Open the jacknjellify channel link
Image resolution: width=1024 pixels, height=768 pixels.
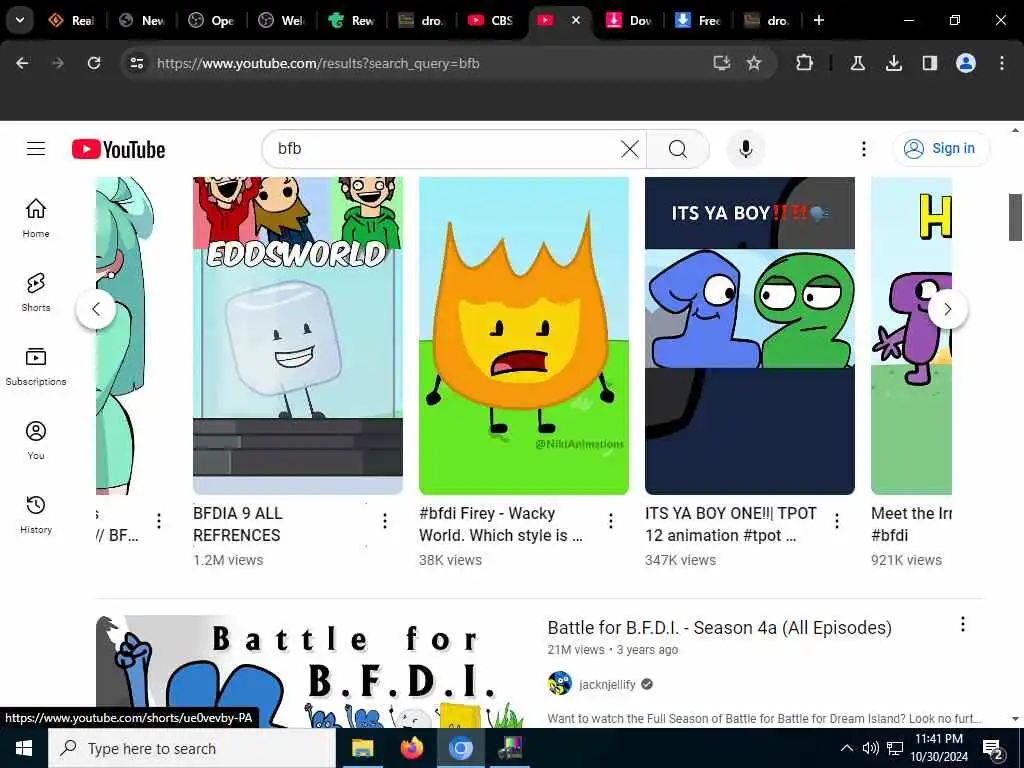[607, 684]
